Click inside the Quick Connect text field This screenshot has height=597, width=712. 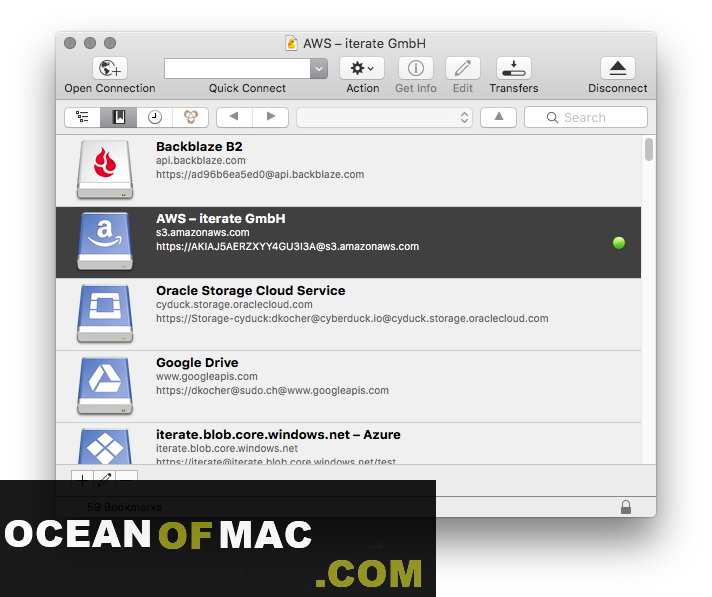coord(237,69)
